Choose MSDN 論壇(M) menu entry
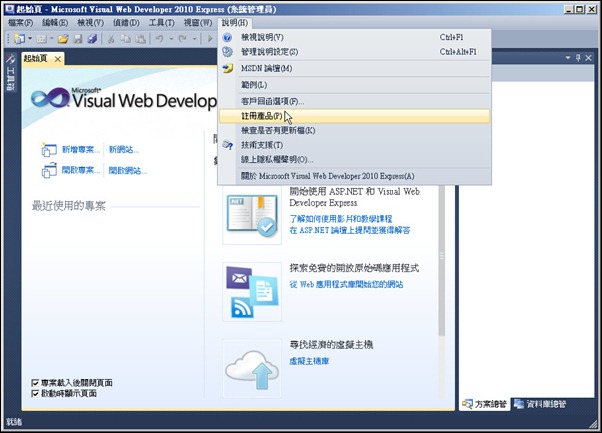The width and height of the screenshot is (602, 433). click(x=355, y=68)
